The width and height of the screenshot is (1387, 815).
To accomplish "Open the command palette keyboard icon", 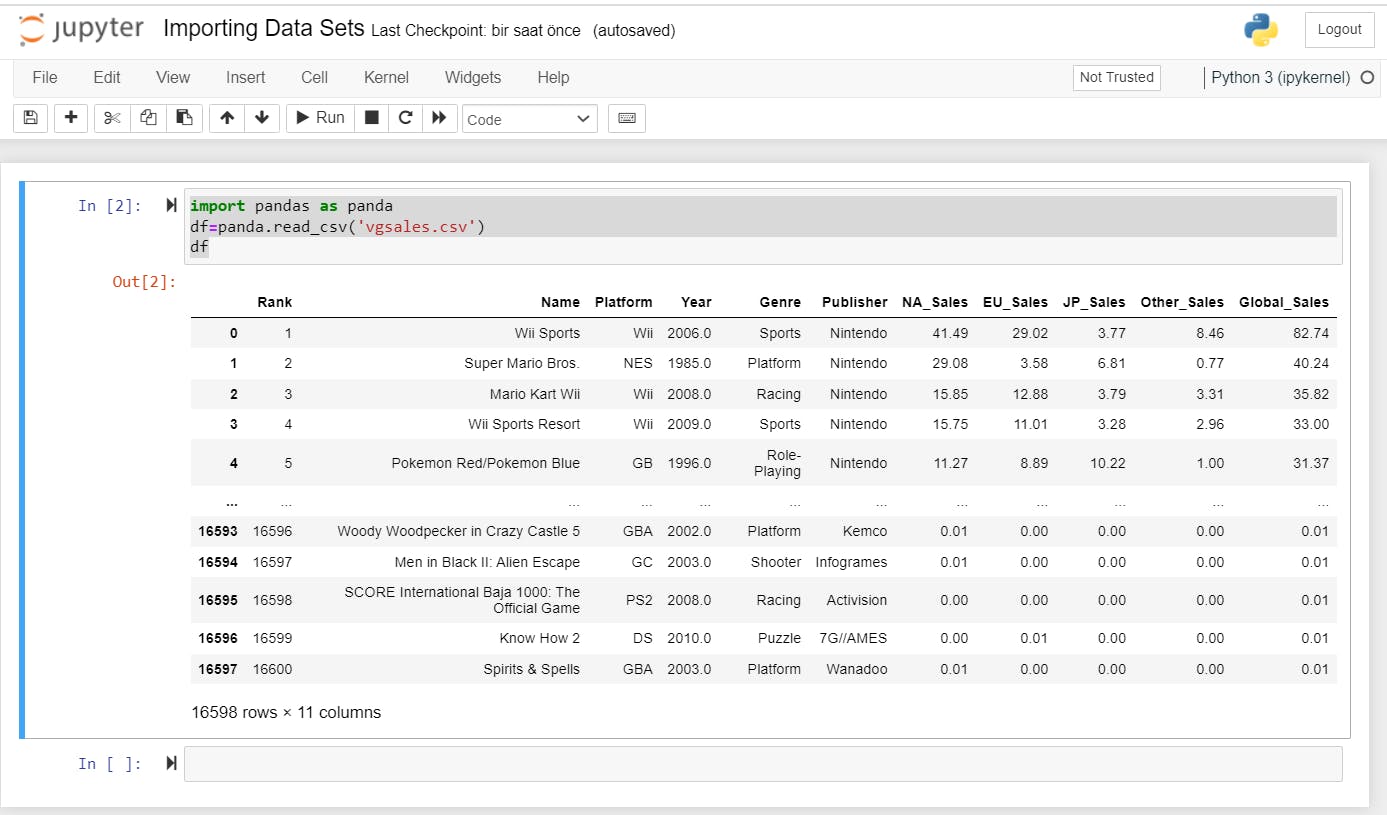I will coord(627,118).
